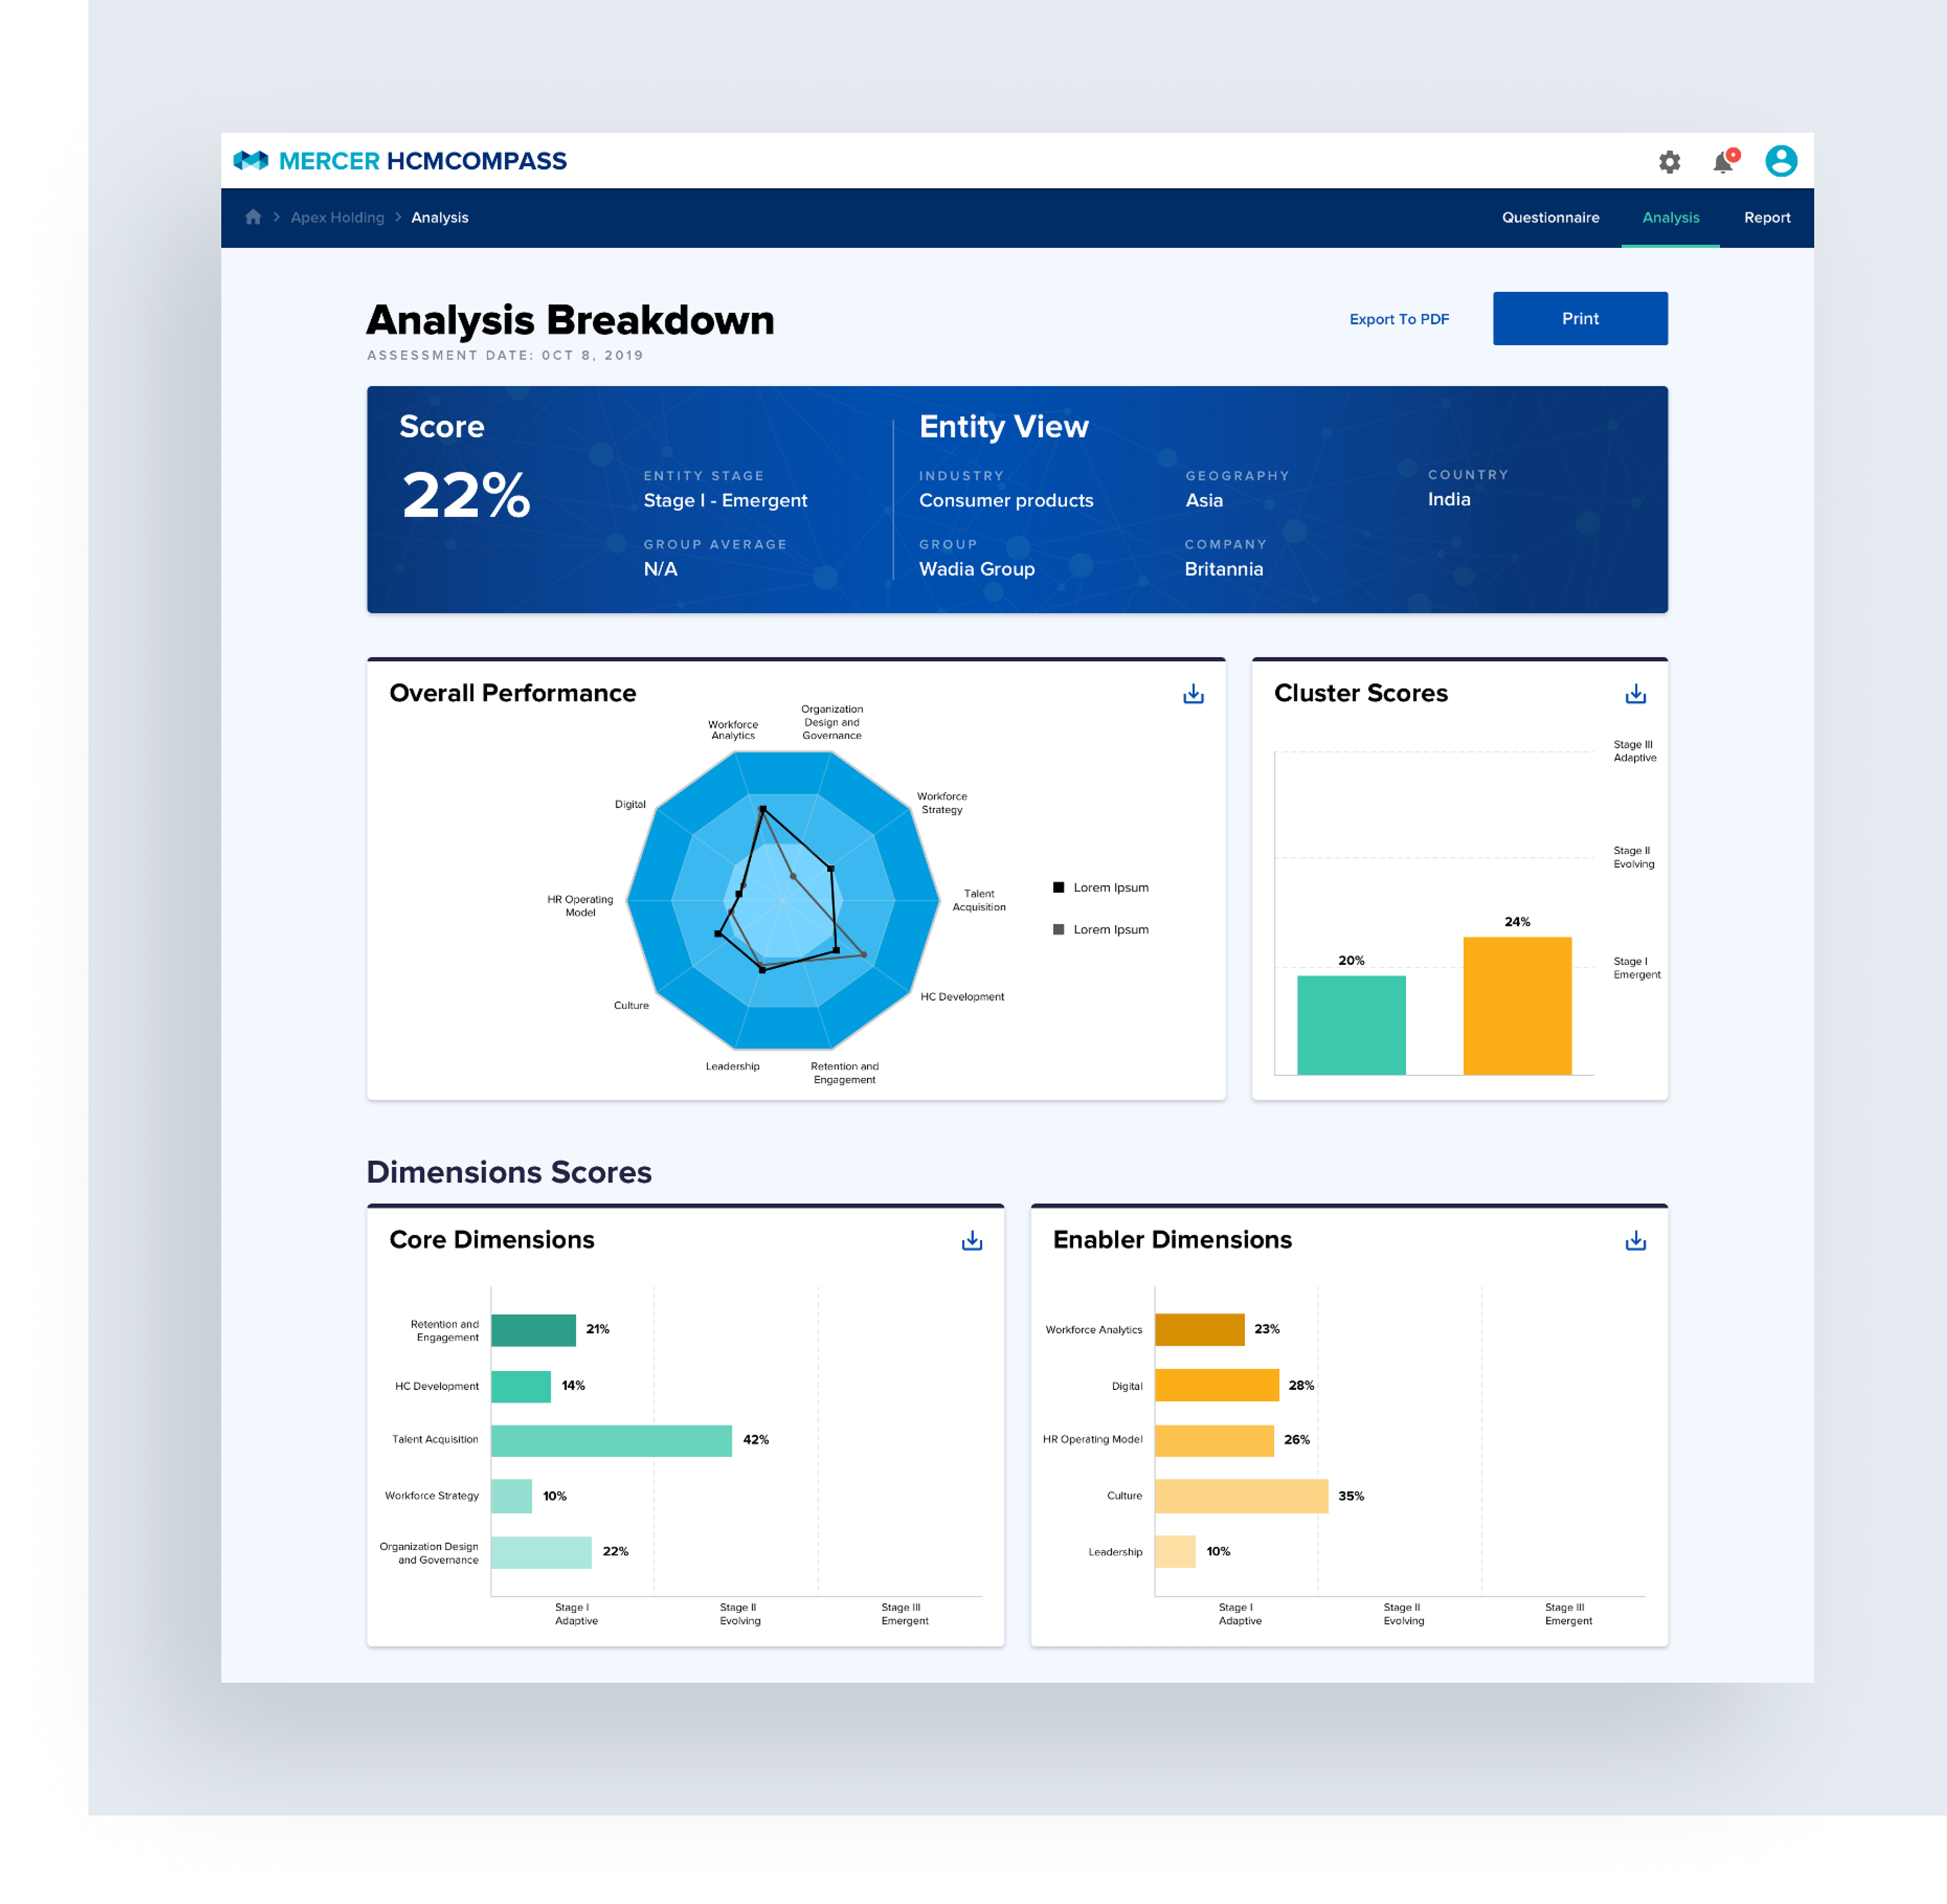Click the Retention and Engagement 21% bar

[x=533, y=1330]
